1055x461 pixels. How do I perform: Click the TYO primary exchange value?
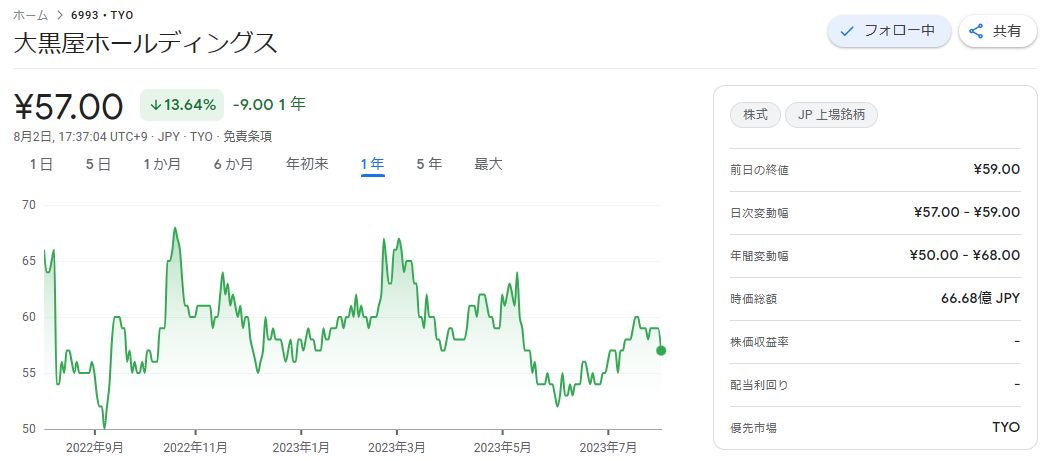[1006, 427]
